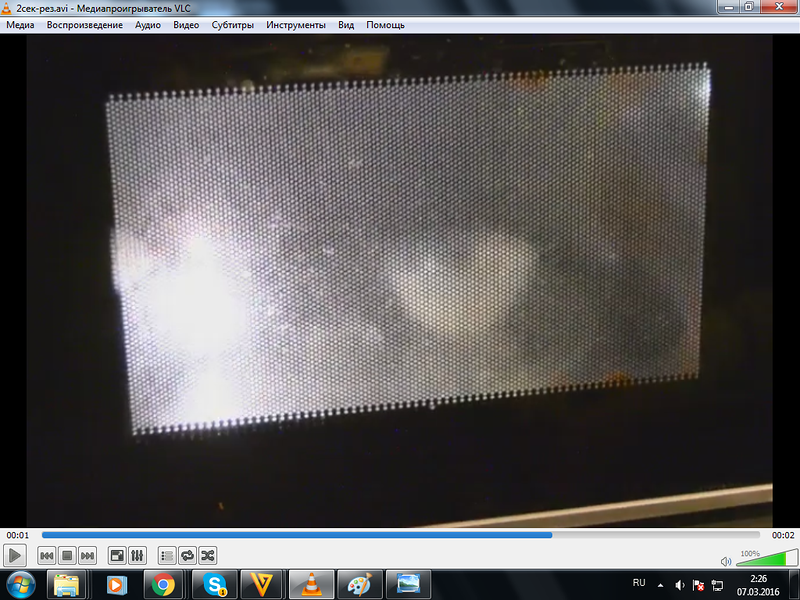Stop playback with the square button

click(x=67, y=555)
